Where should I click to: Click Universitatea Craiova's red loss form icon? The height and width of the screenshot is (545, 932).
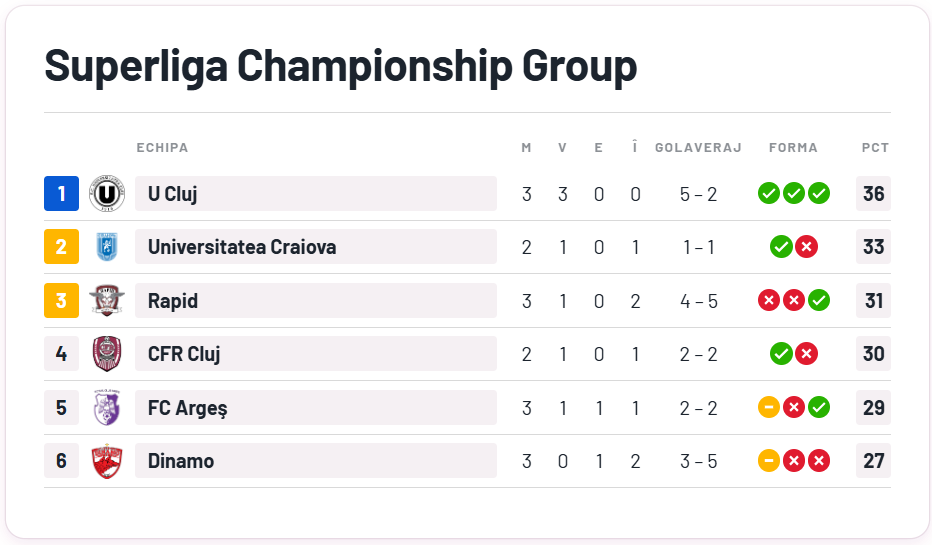click(x=806, y=247)
